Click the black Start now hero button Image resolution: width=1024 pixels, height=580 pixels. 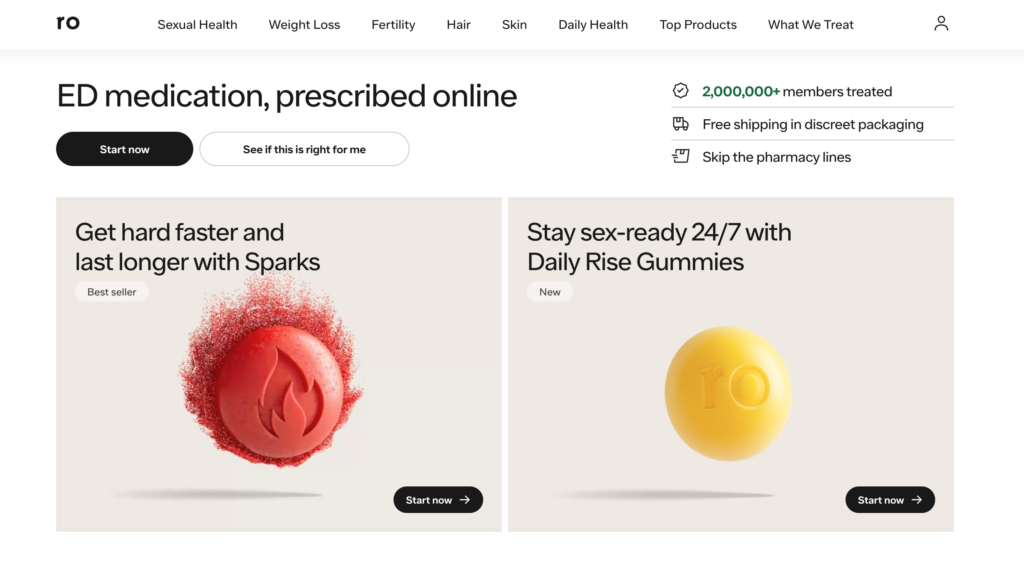coord(125,149)
